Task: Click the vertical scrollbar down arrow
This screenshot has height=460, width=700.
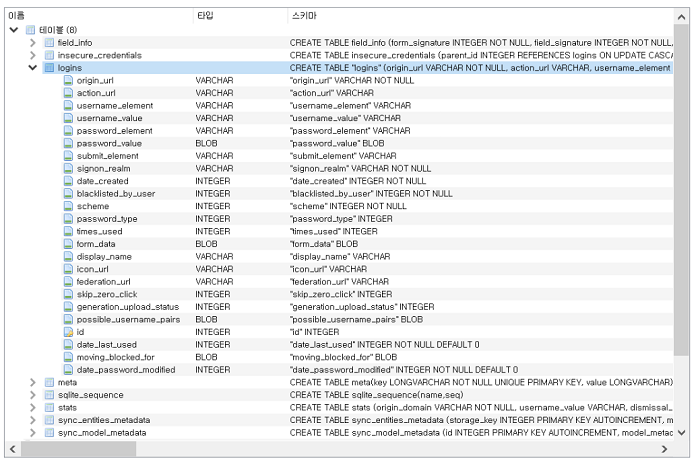Action: pos(681,432)
